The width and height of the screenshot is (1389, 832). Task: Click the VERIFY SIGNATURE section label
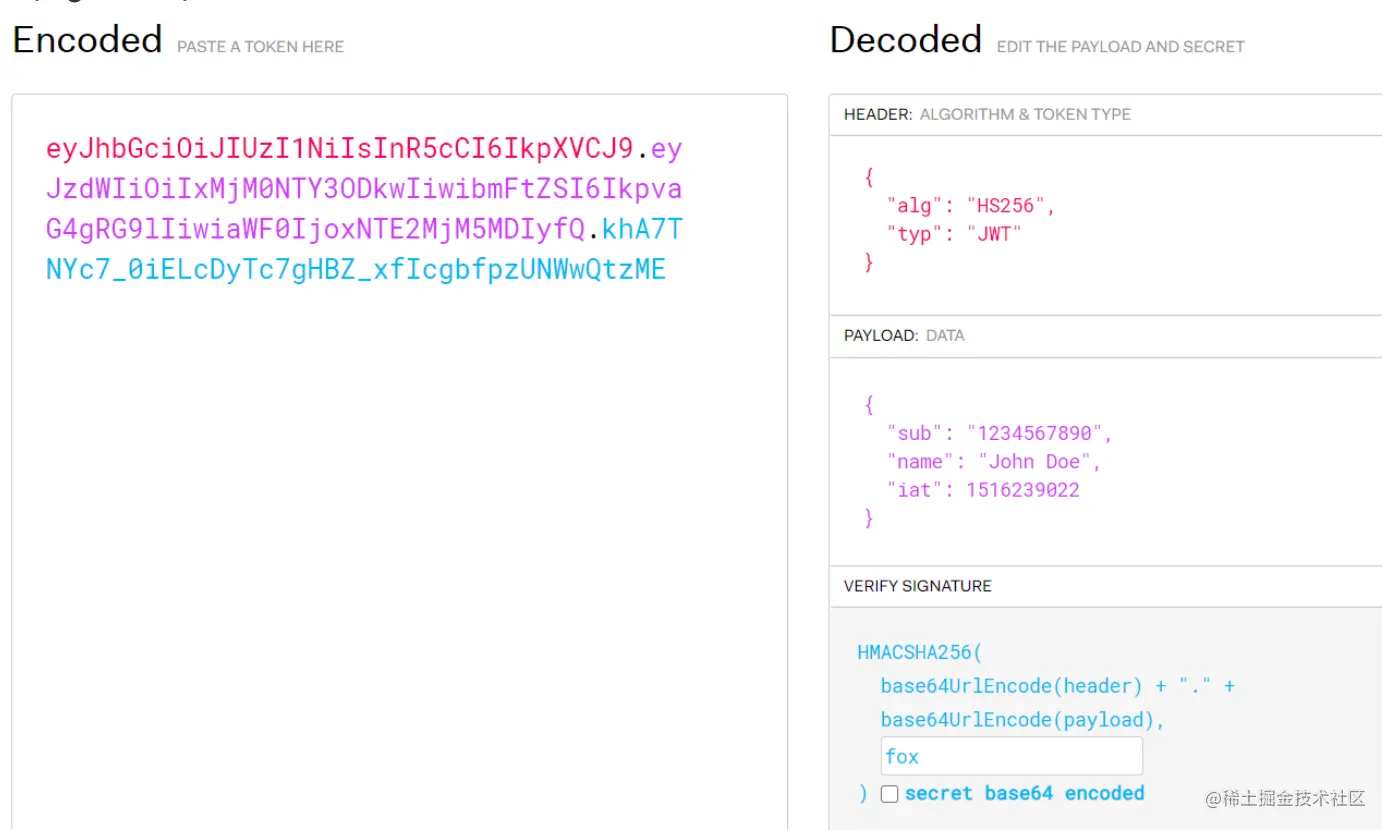917,586
